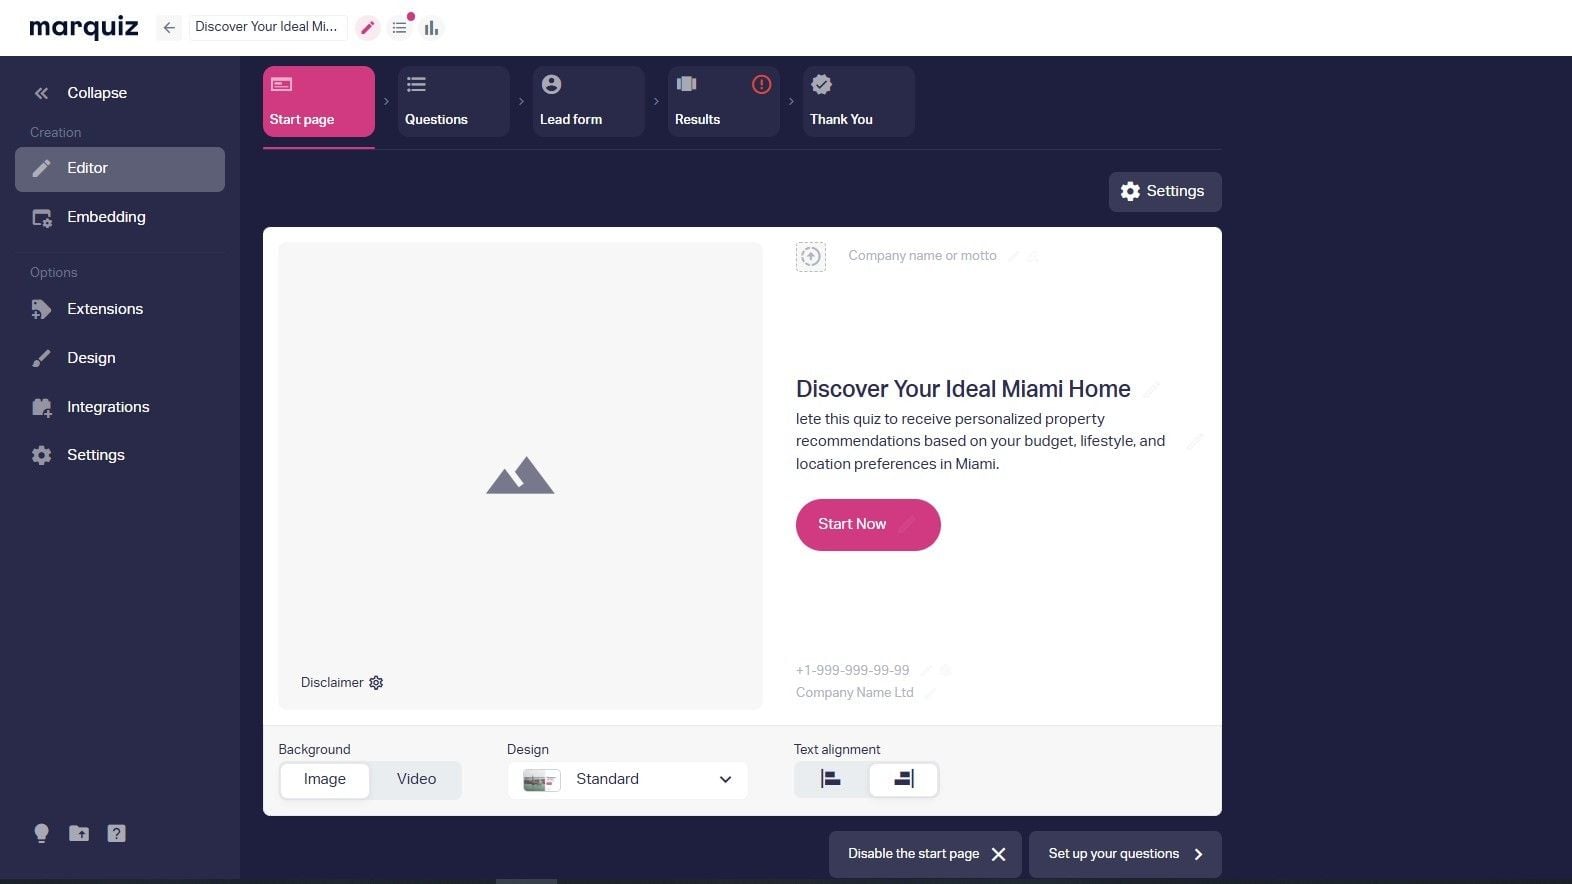The width and height of the screenshot is (1572, 884).
Task: Click the folder upload icon in the sidebar footer
Action: (79, 833)
